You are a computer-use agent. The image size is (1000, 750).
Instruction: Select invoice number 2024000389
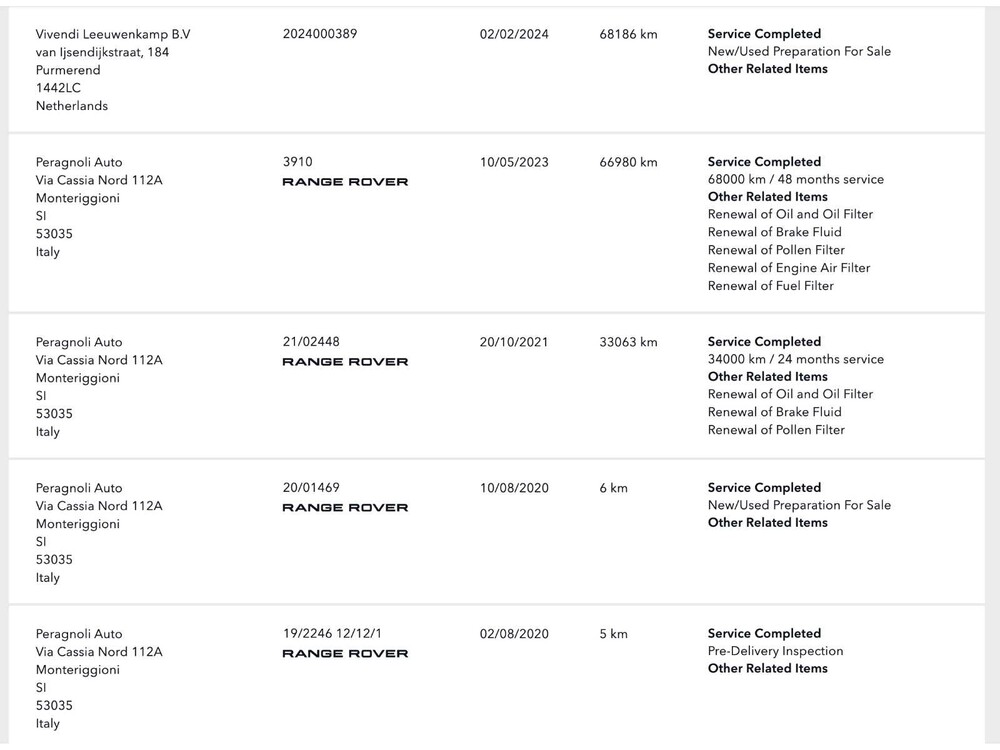point(320,34)
